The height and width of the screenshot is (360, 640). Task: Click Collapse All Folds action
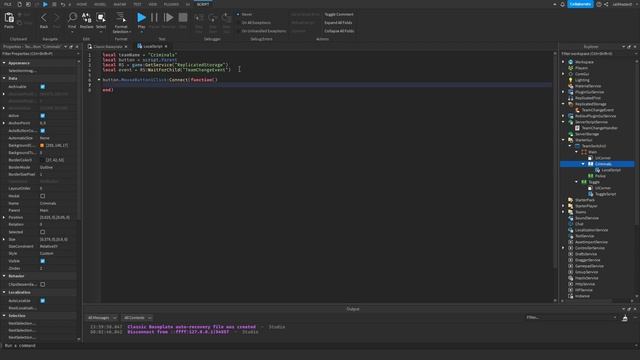tap(339, 31)
